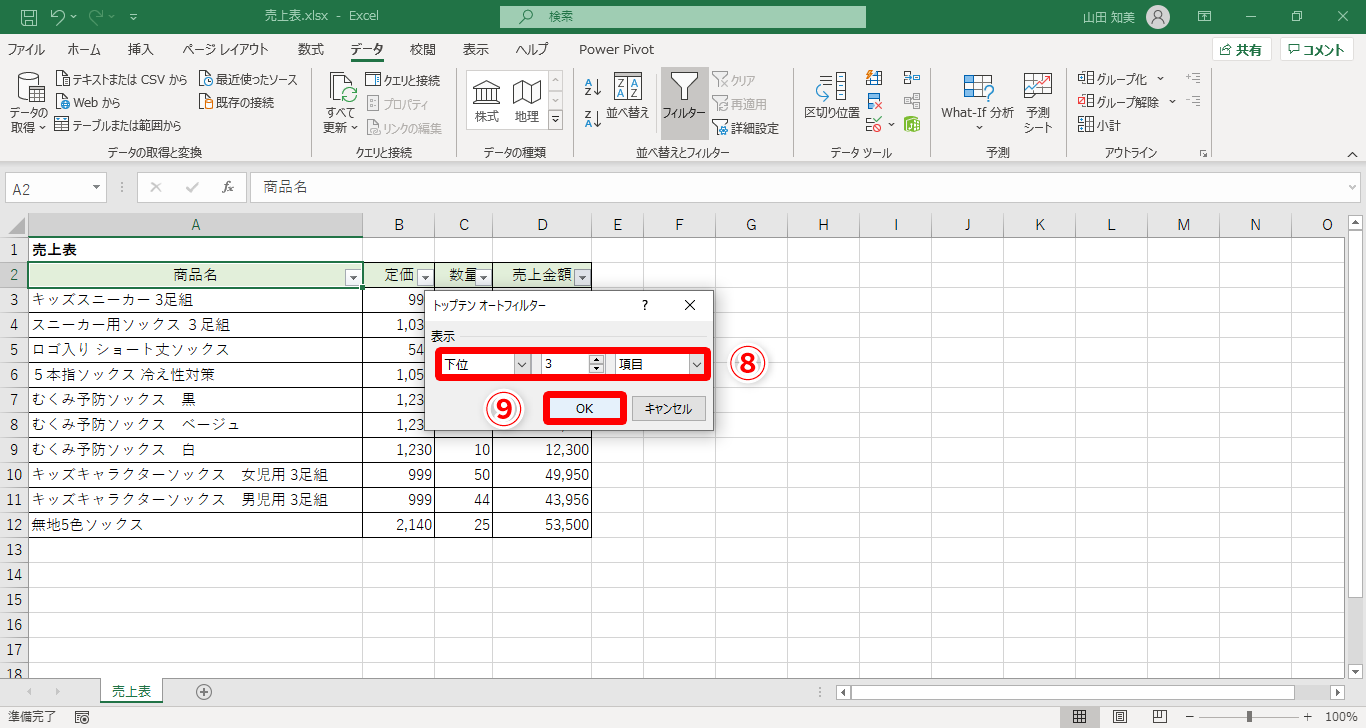Open the 定価 column filter dropdown
Viewport: 1366px width, 728px height.
click(x=424, y=277)
